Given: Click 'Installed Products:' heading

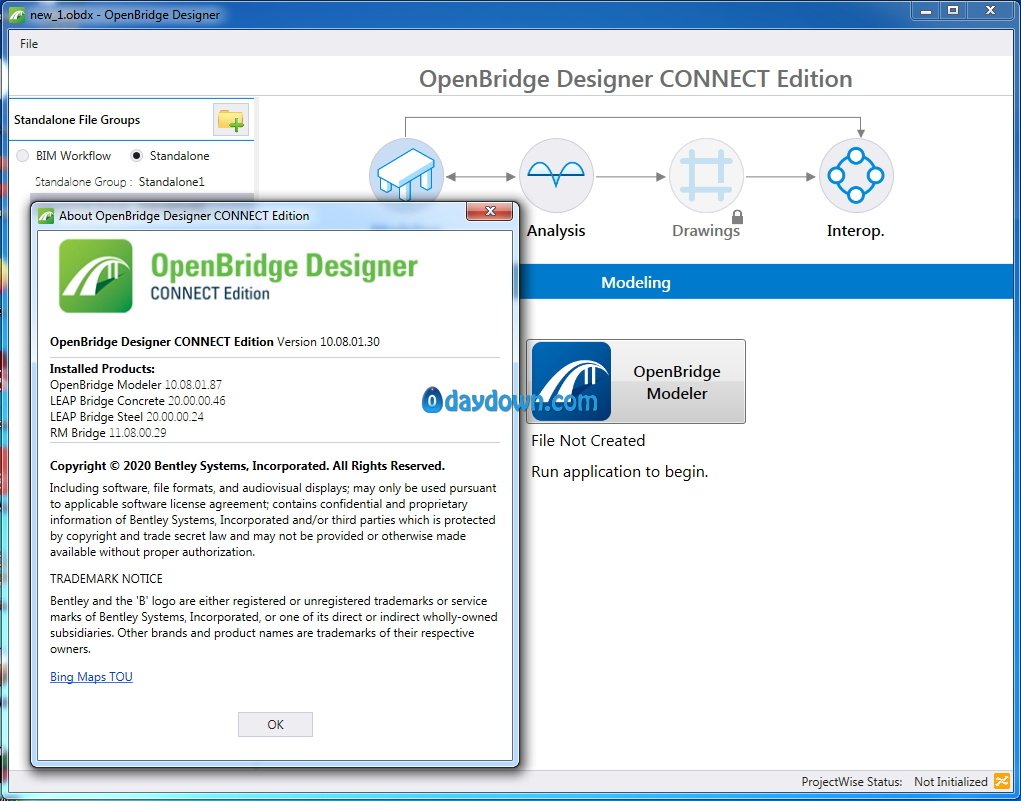Looking at the screenshot, I should 102,369.
